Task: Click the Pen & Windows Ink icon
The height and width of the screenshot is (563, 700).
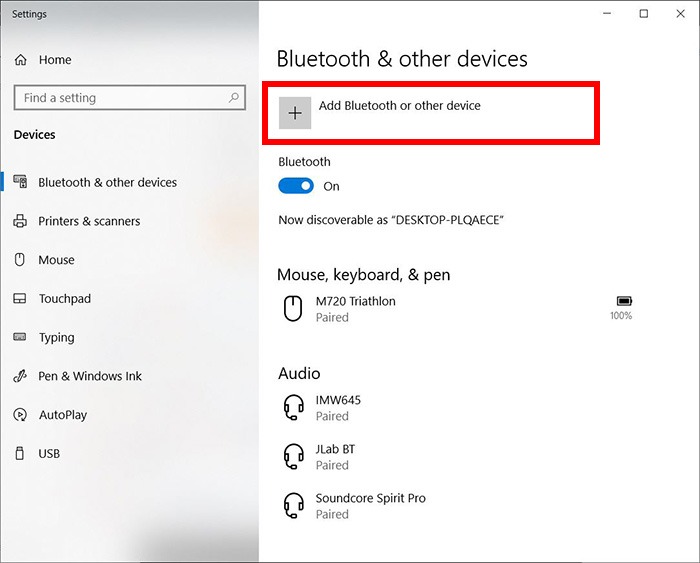Action: tap(20, 376)
